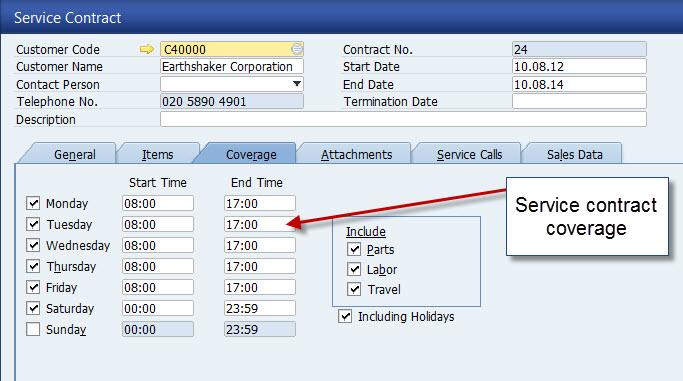683x381 pixels.
Task: Click the Customer Name field
Action: (232, 66)
